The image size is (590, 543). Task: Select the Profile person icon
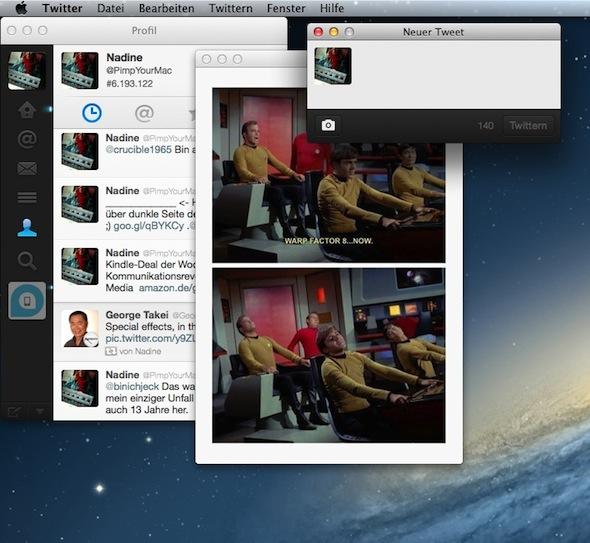(27, 228)
